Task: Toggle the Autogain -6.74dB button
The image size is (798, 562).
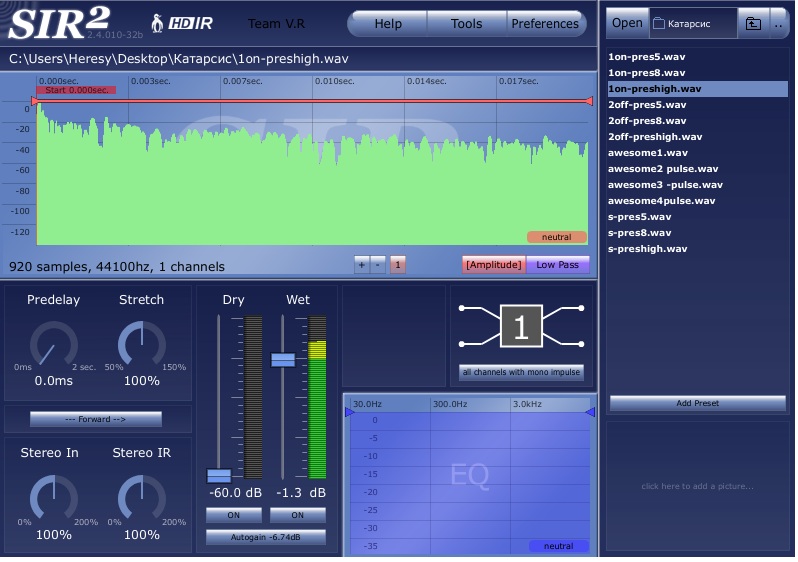Action: point(266,537)
